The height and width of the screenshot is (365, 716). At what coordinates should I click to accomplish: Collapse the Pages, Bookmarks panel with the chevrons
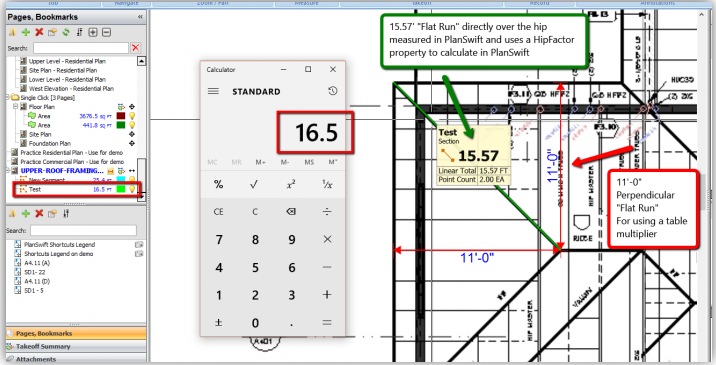tap(140, 17)
